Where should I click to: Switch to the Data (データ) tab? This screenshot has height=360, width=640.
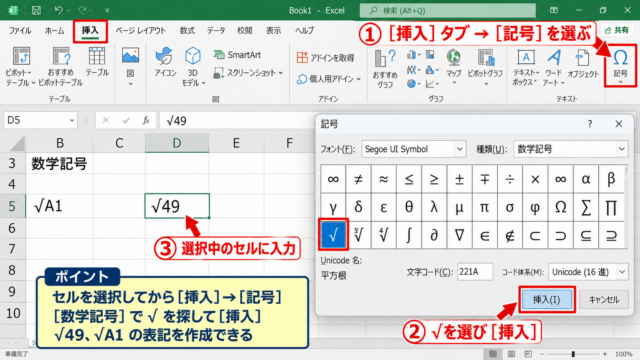point(216,31)
